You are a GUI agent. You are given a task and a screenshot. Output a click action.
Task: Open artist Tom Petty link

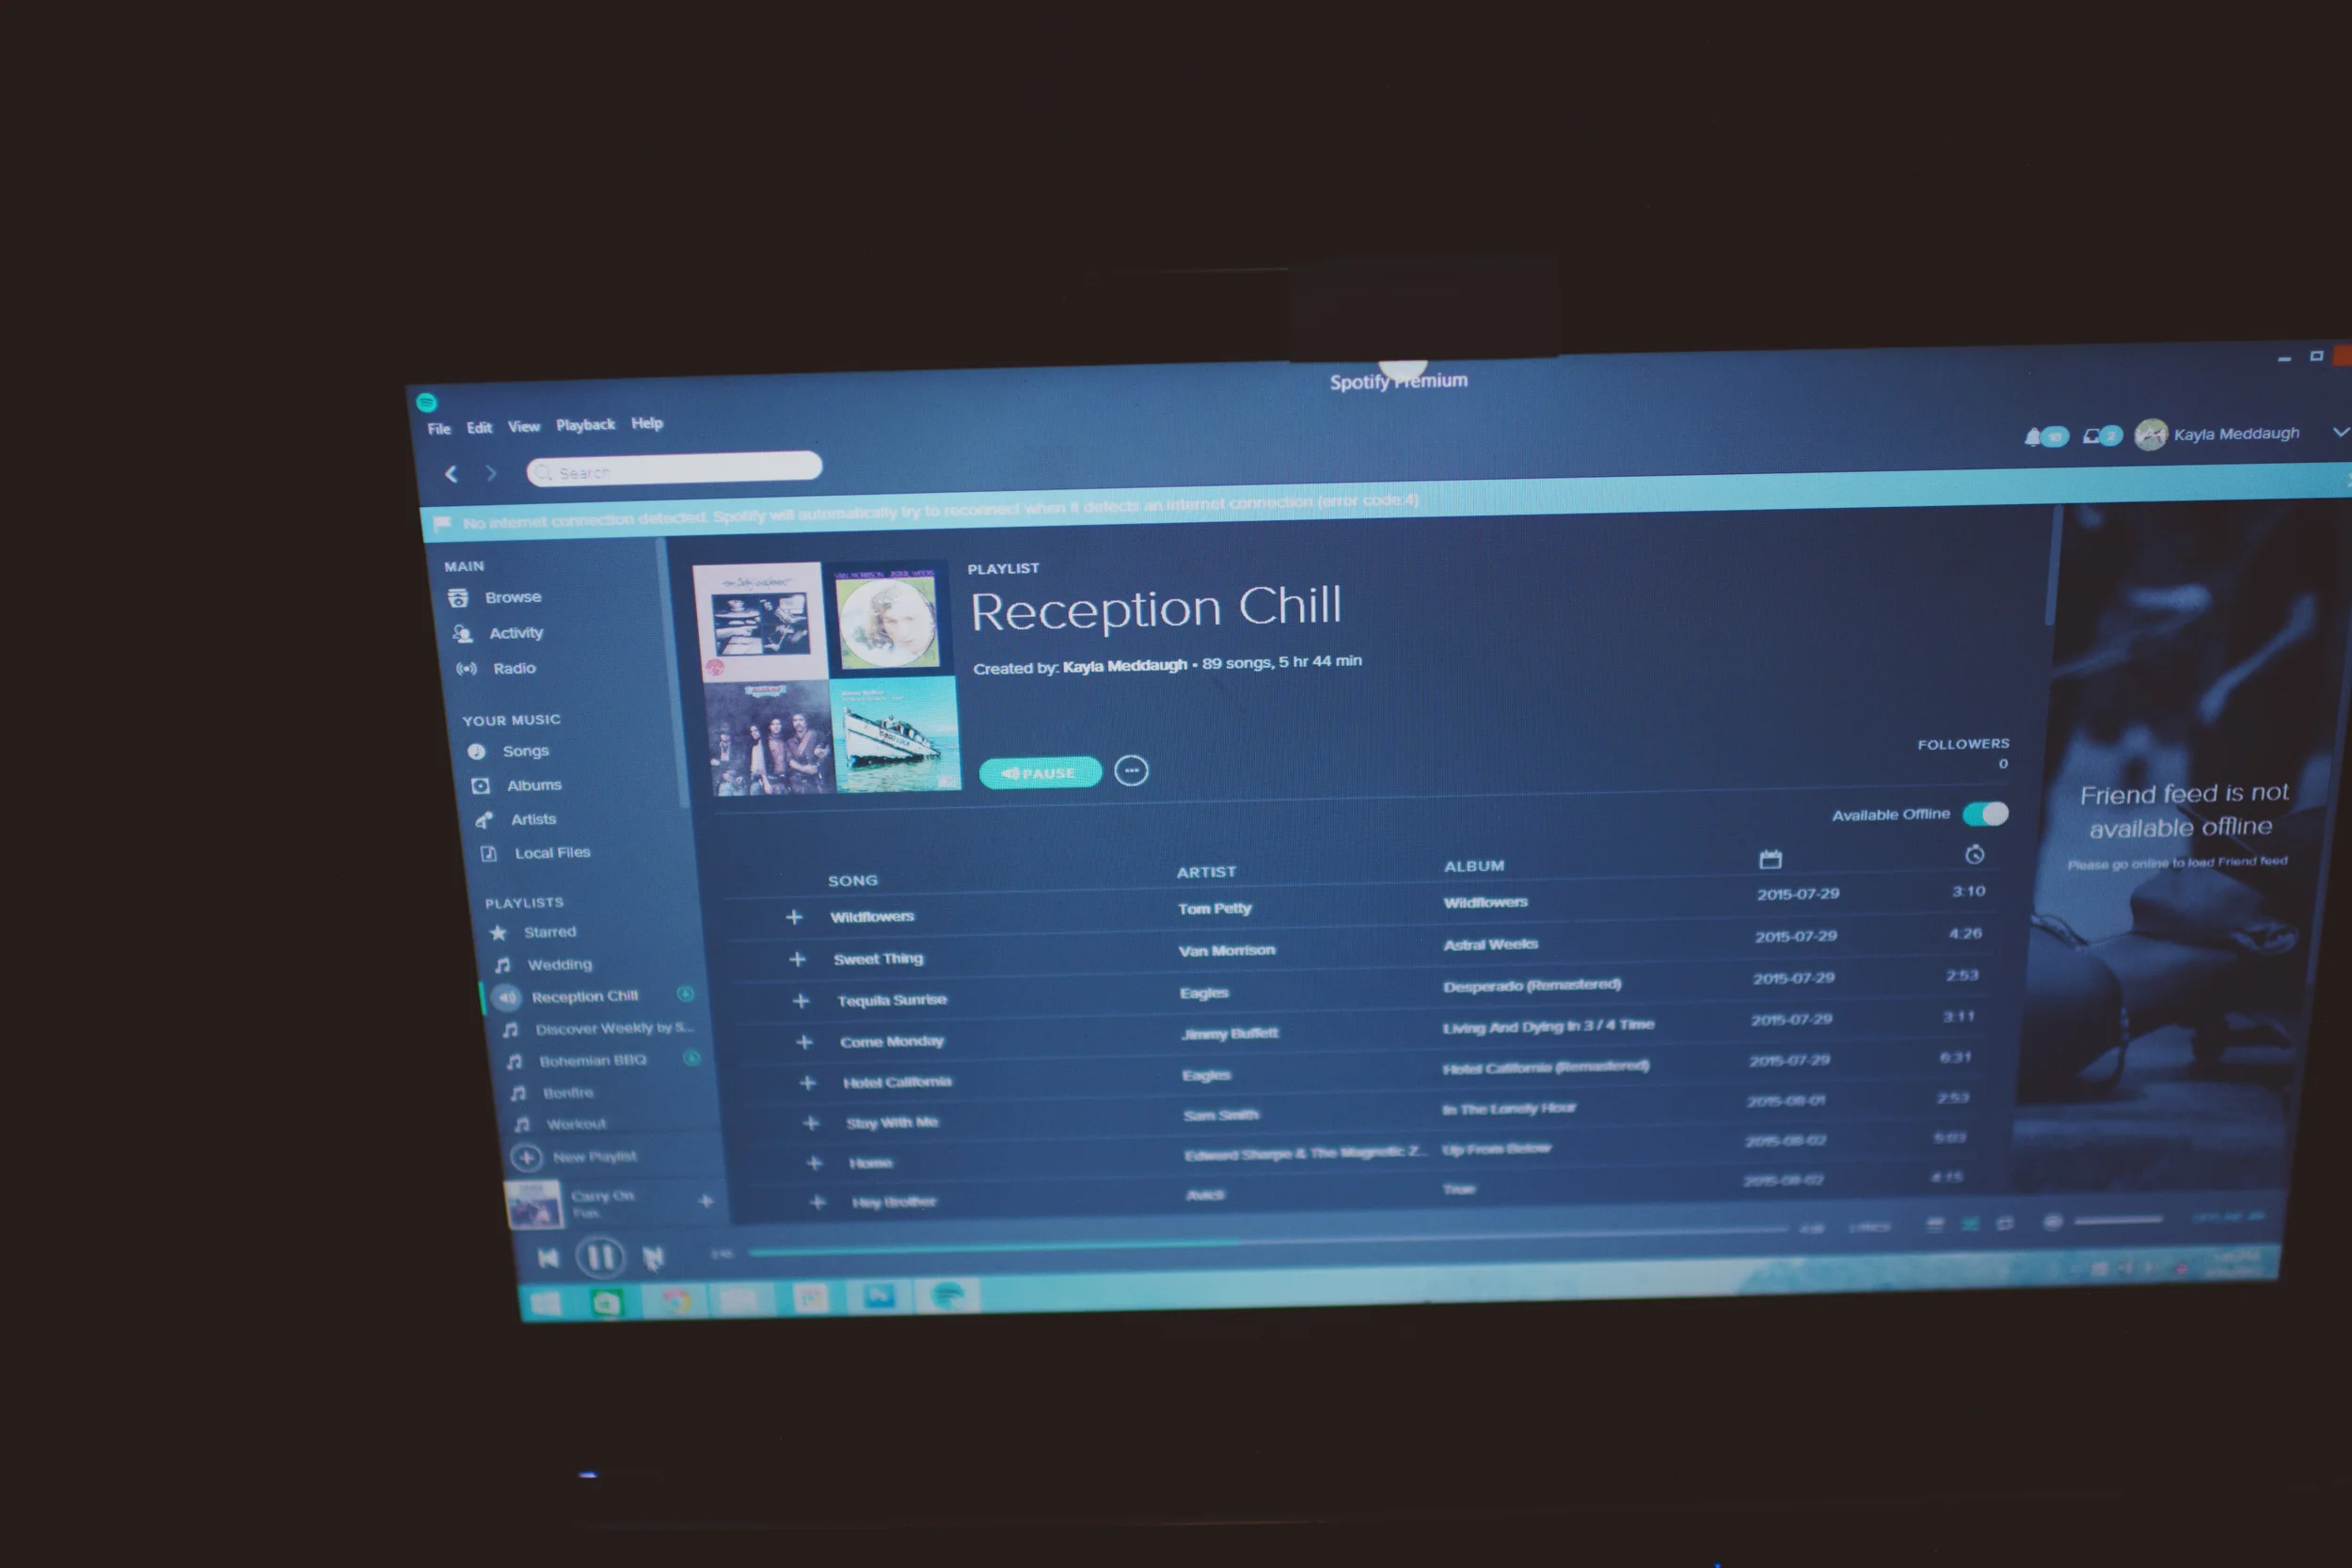pos(1214,909)
